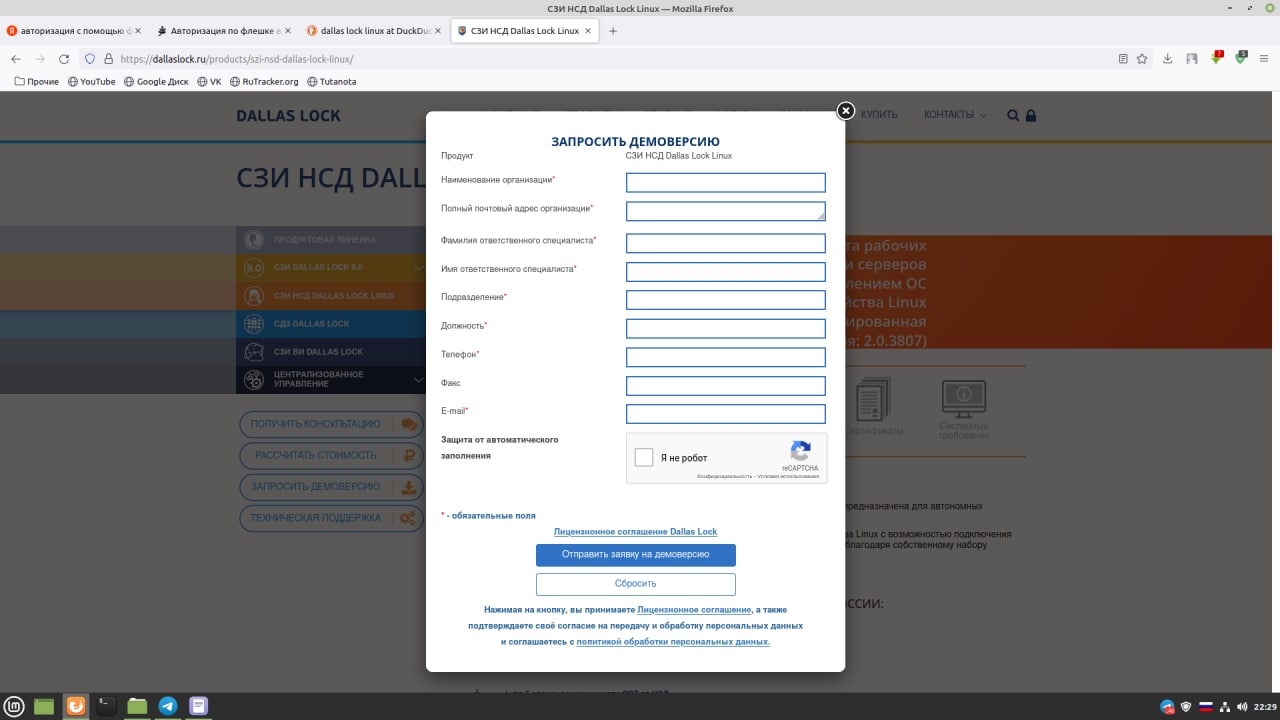Open the "Сертификаты" documents icon

point(873,407)
